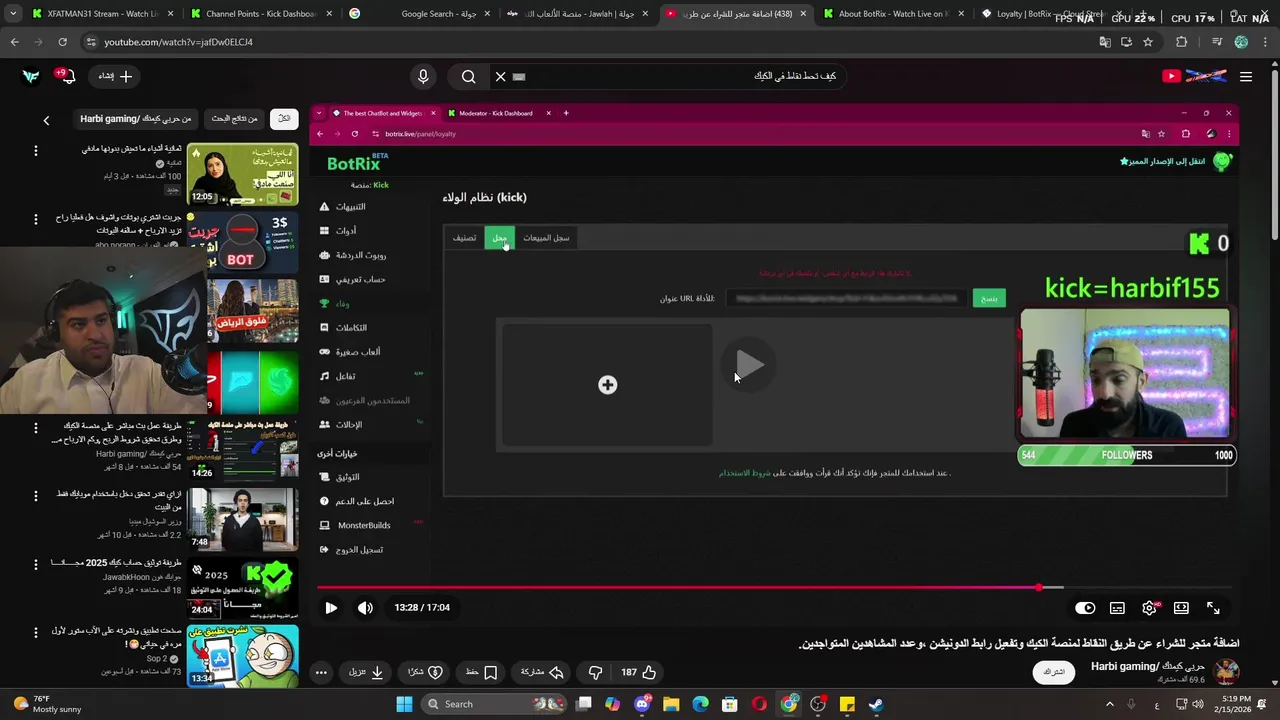Viewport: 1280px width, 720px height.
Task: Open the YouTube guide hamburger menu
Action: point(1246,76)
